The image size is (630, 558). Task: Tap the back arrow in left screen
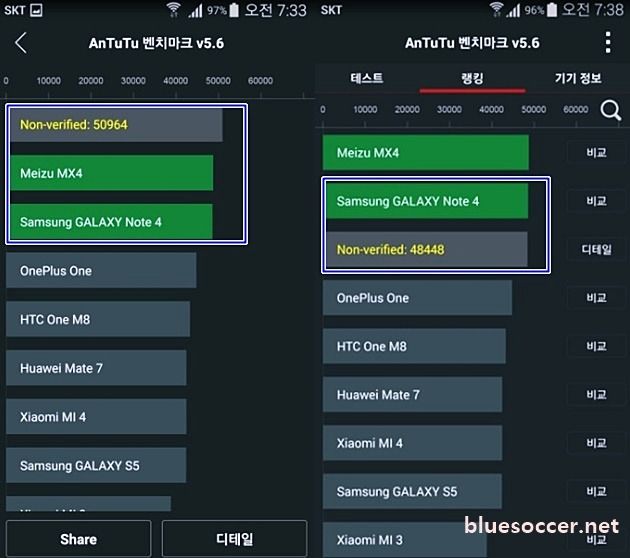[x=21, y=43]
